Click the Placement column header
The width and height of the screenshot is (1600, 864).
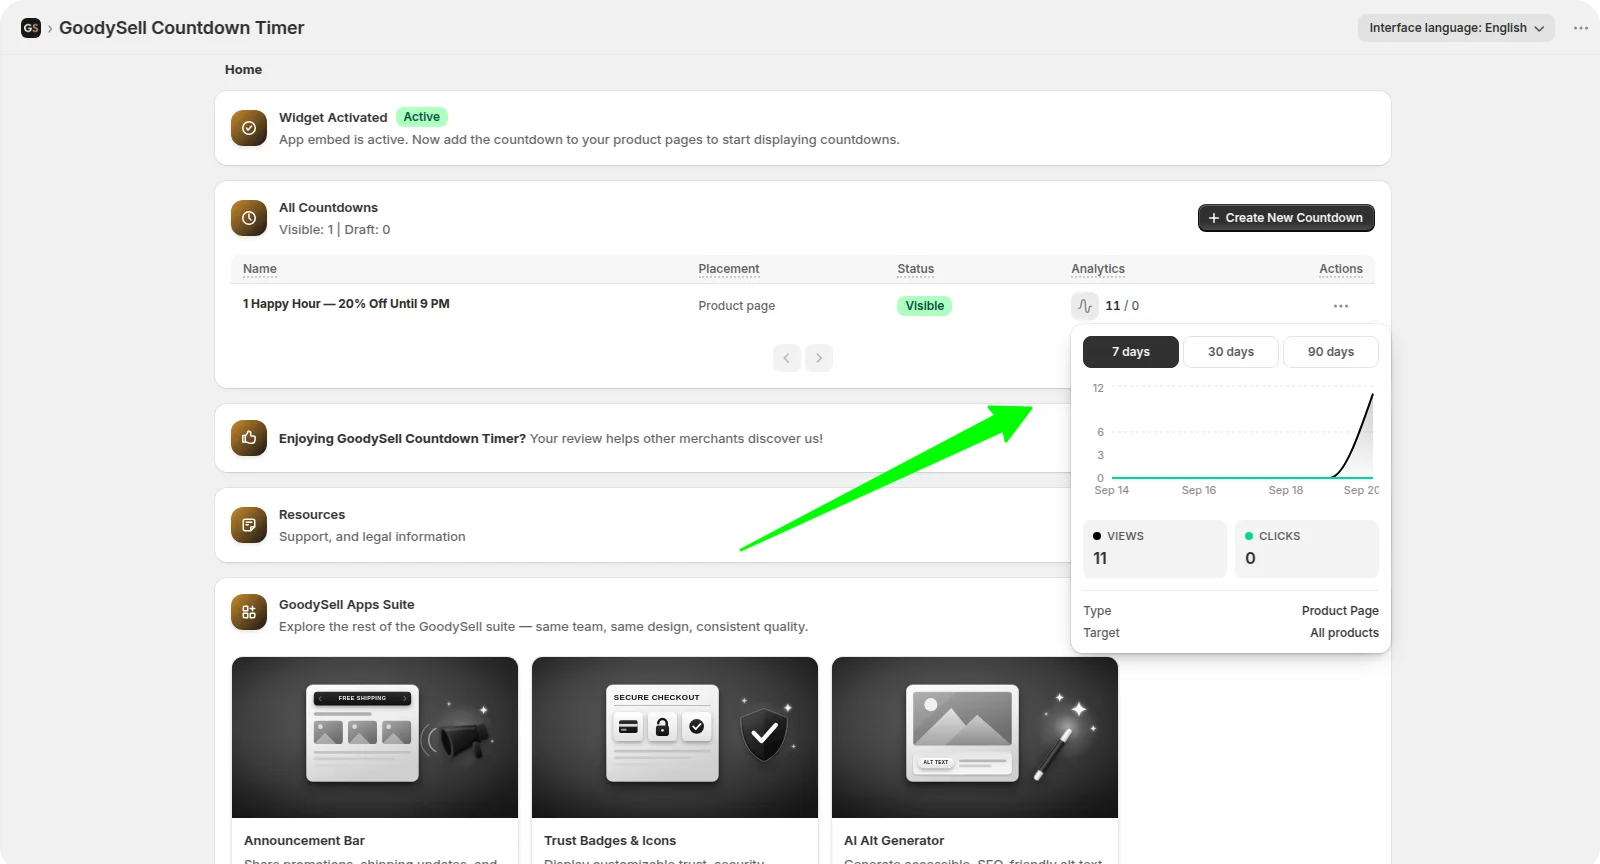point(729,269)
